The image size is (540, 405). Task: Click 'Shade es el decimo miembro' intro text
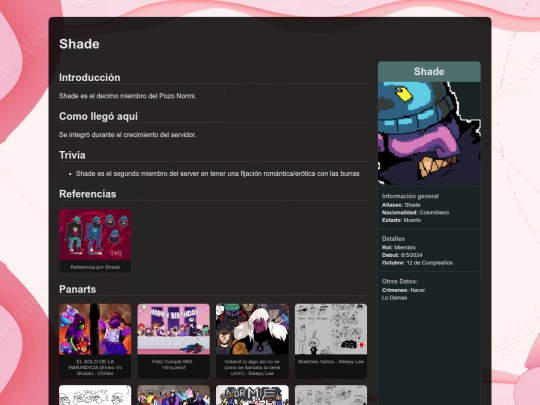pyautogui.click(x=127, y=96)
